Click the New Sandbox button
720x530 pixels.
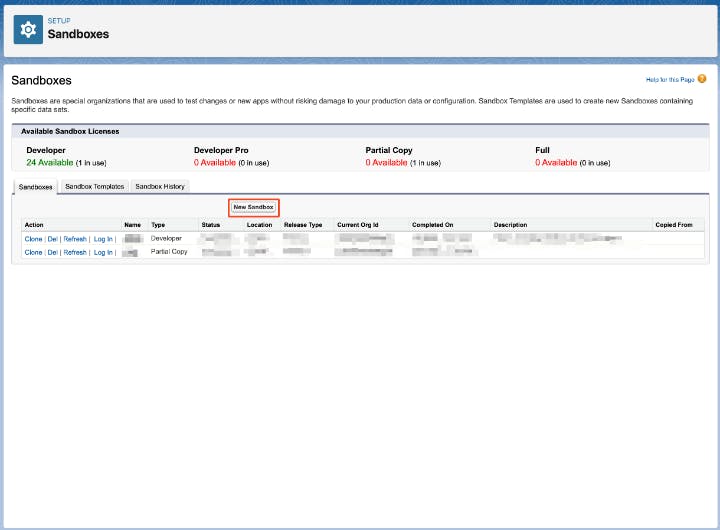(x=253, y=207)
